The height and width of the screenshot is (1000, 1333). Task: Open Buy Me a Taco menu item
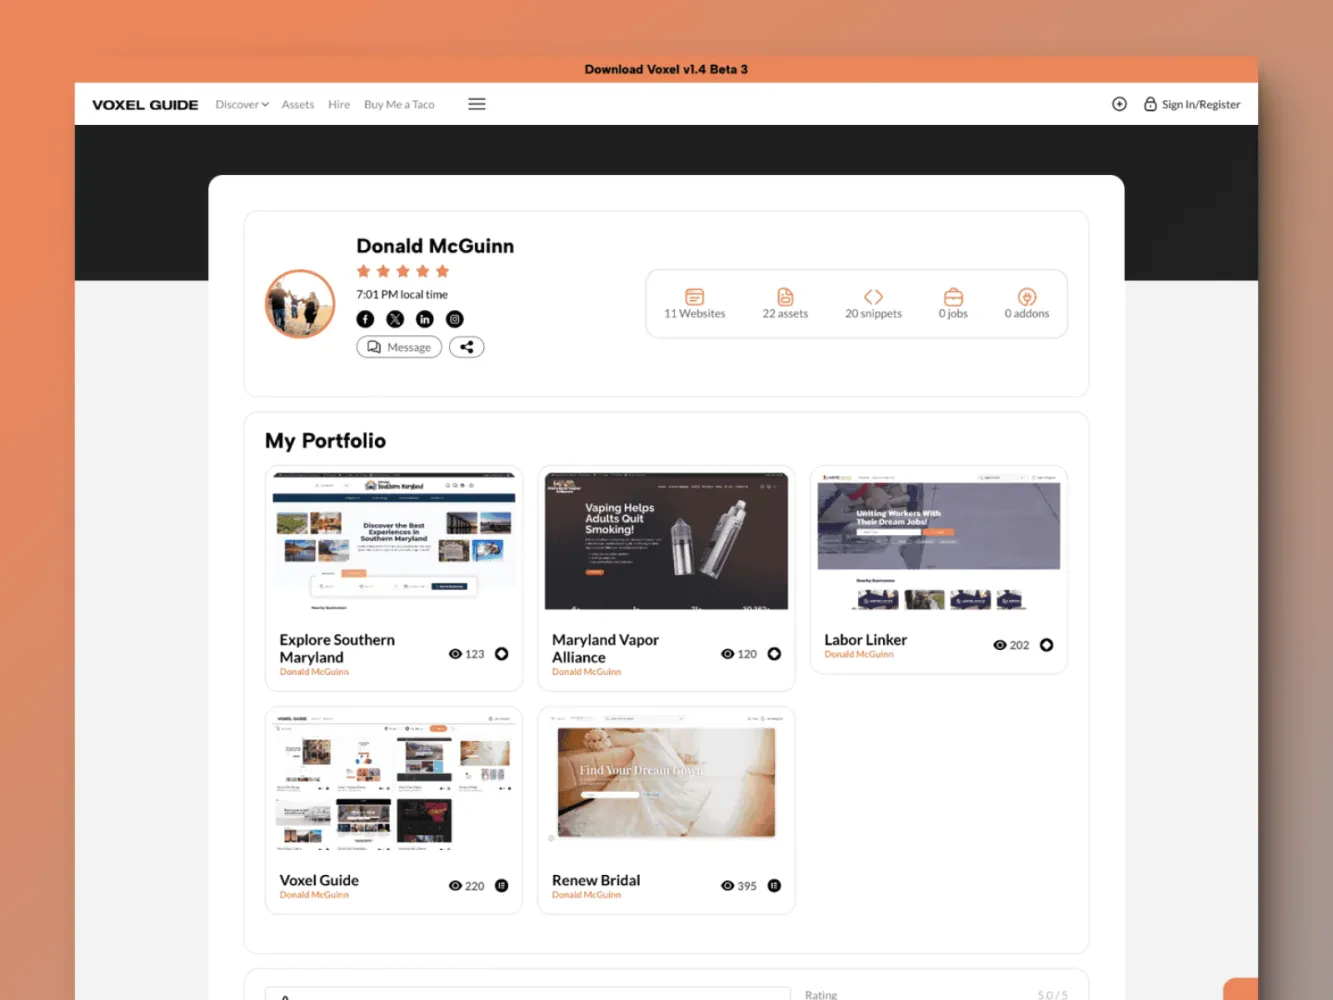(399, 104)
